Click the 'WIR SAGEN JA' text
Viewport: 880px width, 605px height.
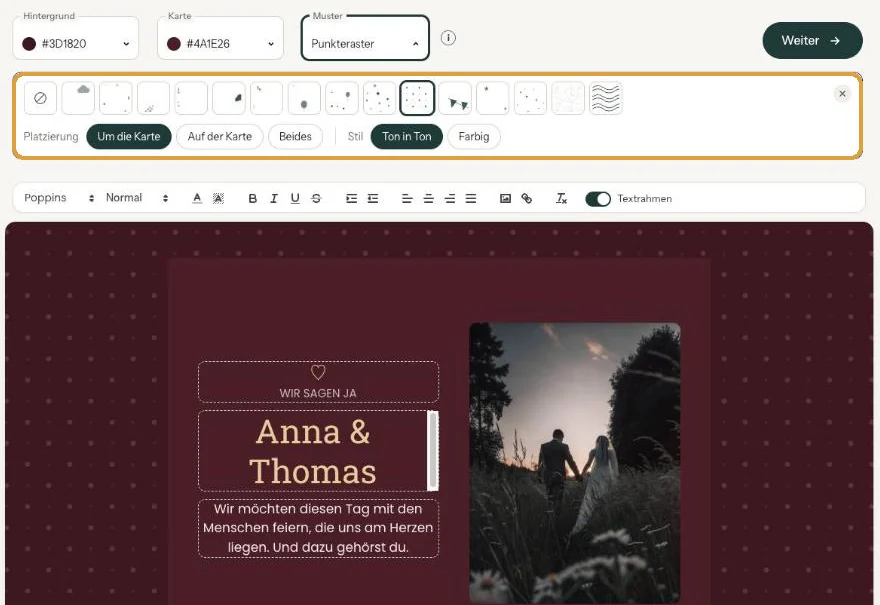[318, 393]
